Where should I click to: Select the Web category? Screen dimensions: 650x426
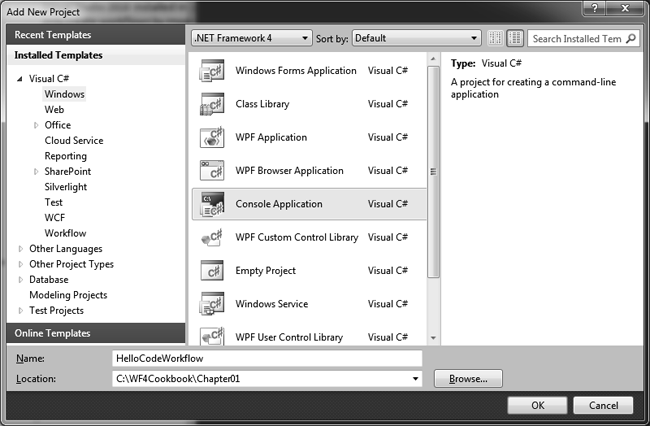pos(54,109)
